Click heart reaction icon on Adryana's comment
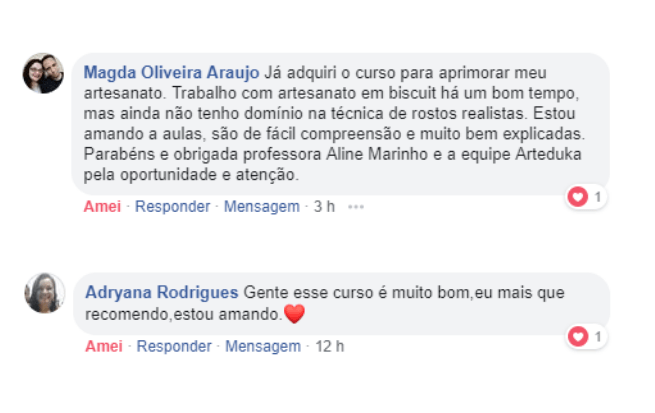The image size is (655, 413). [578, 337]
